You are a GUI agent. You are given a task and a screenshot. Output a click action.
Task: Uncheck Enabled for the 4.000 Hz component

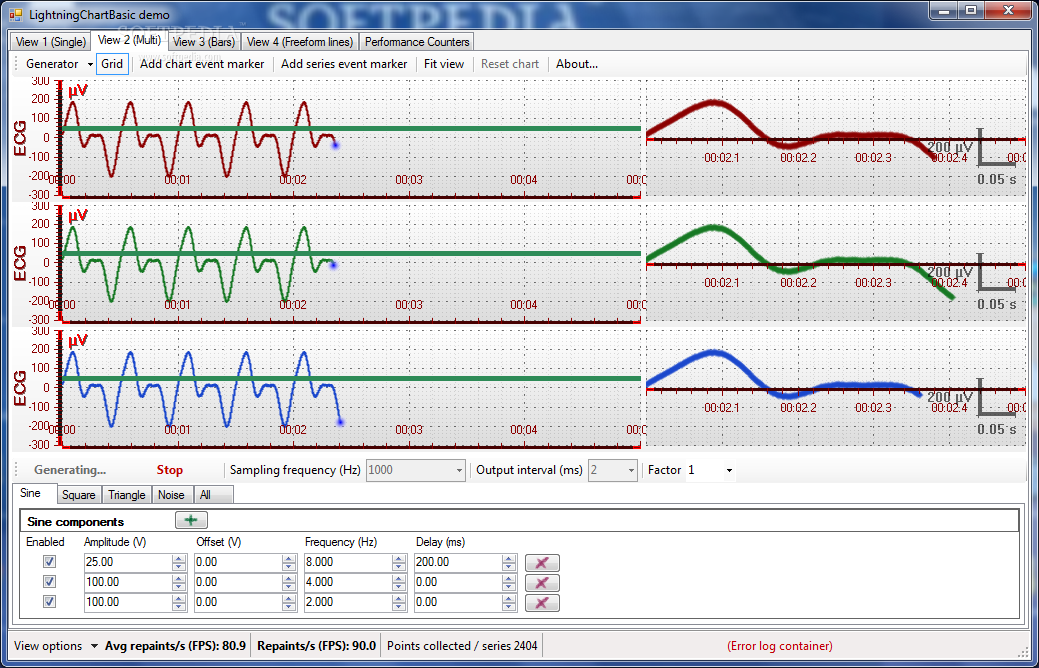49,581
